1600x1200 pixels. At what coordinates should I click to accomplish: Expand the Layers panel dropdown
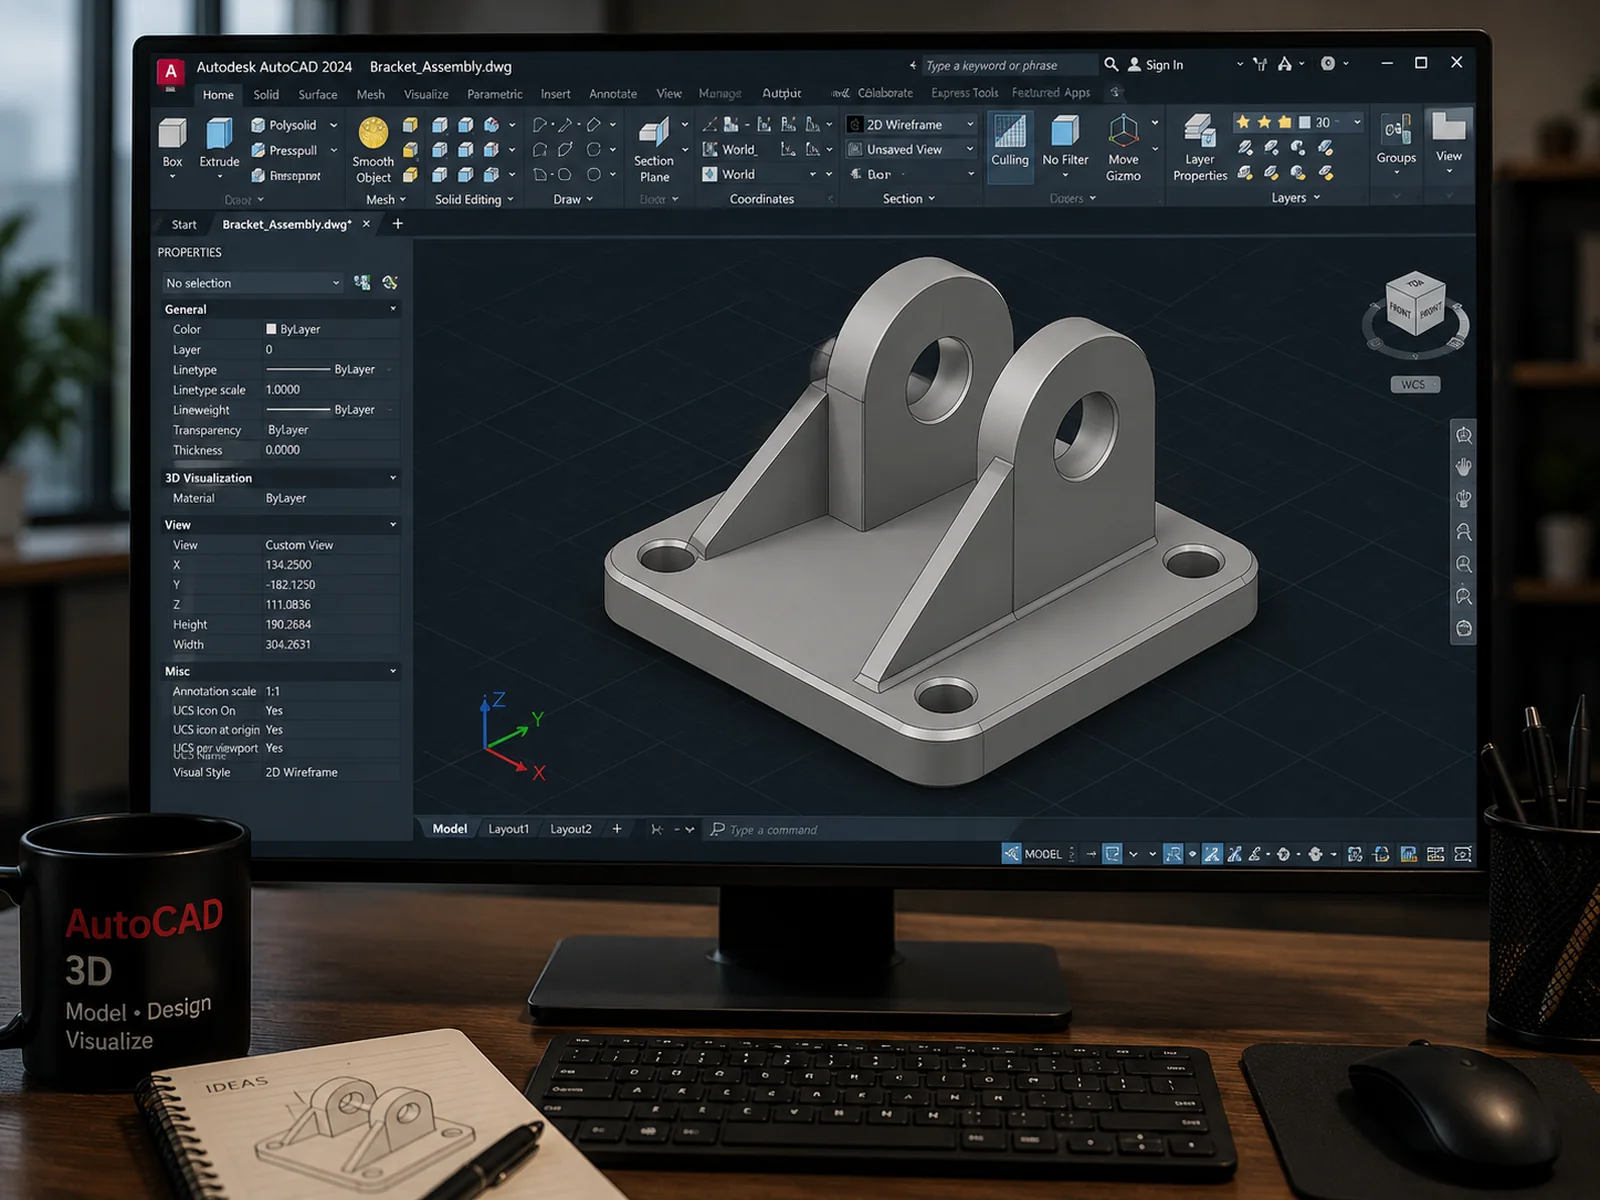tap(1296, 198)
